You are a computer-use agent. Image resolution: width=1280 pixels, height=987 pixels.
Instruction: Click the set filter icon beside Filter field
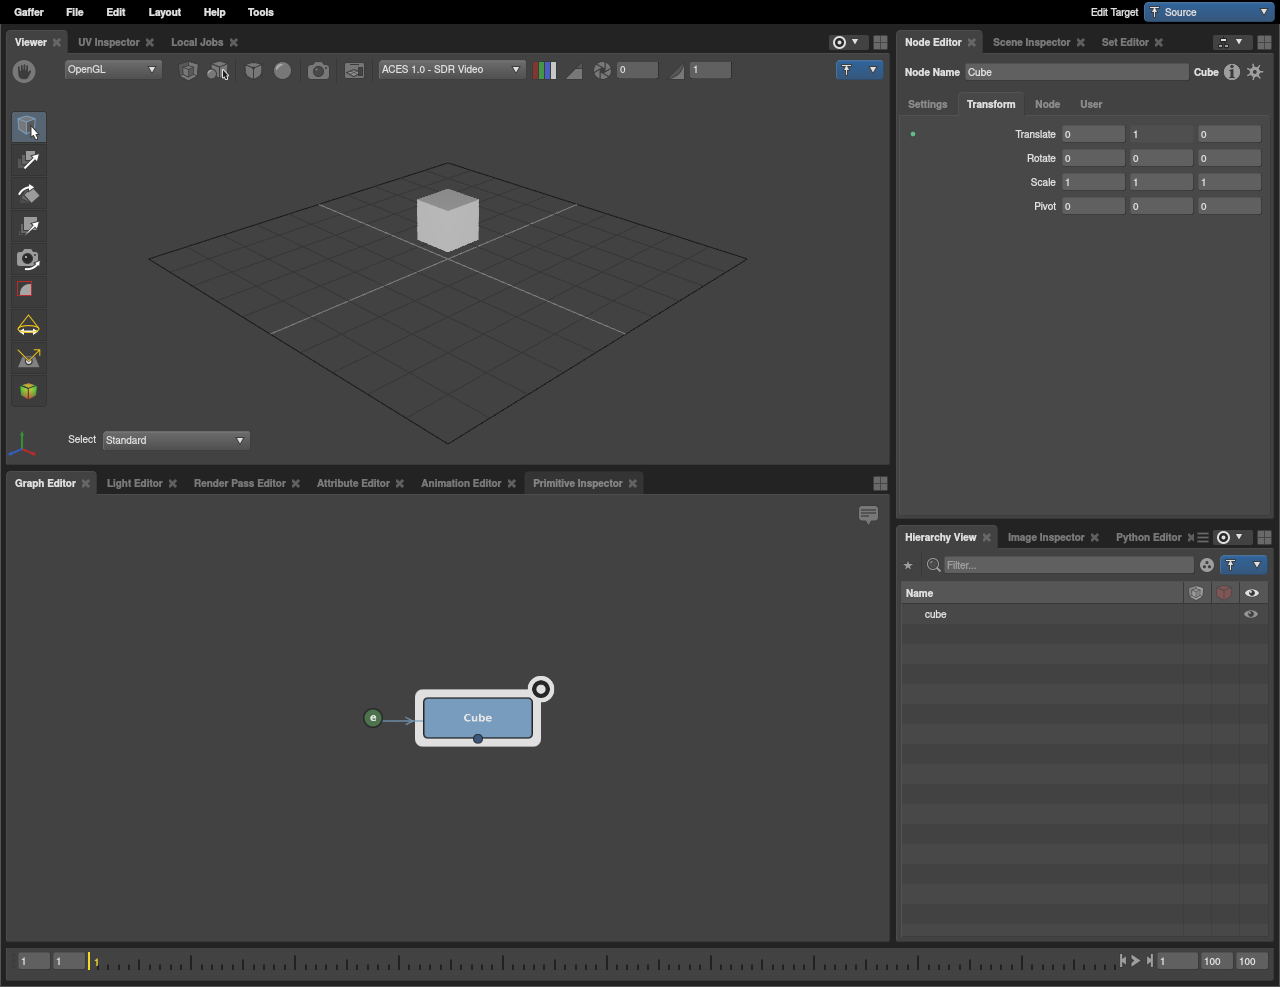pyautogui.click(x=1207, y=565)
